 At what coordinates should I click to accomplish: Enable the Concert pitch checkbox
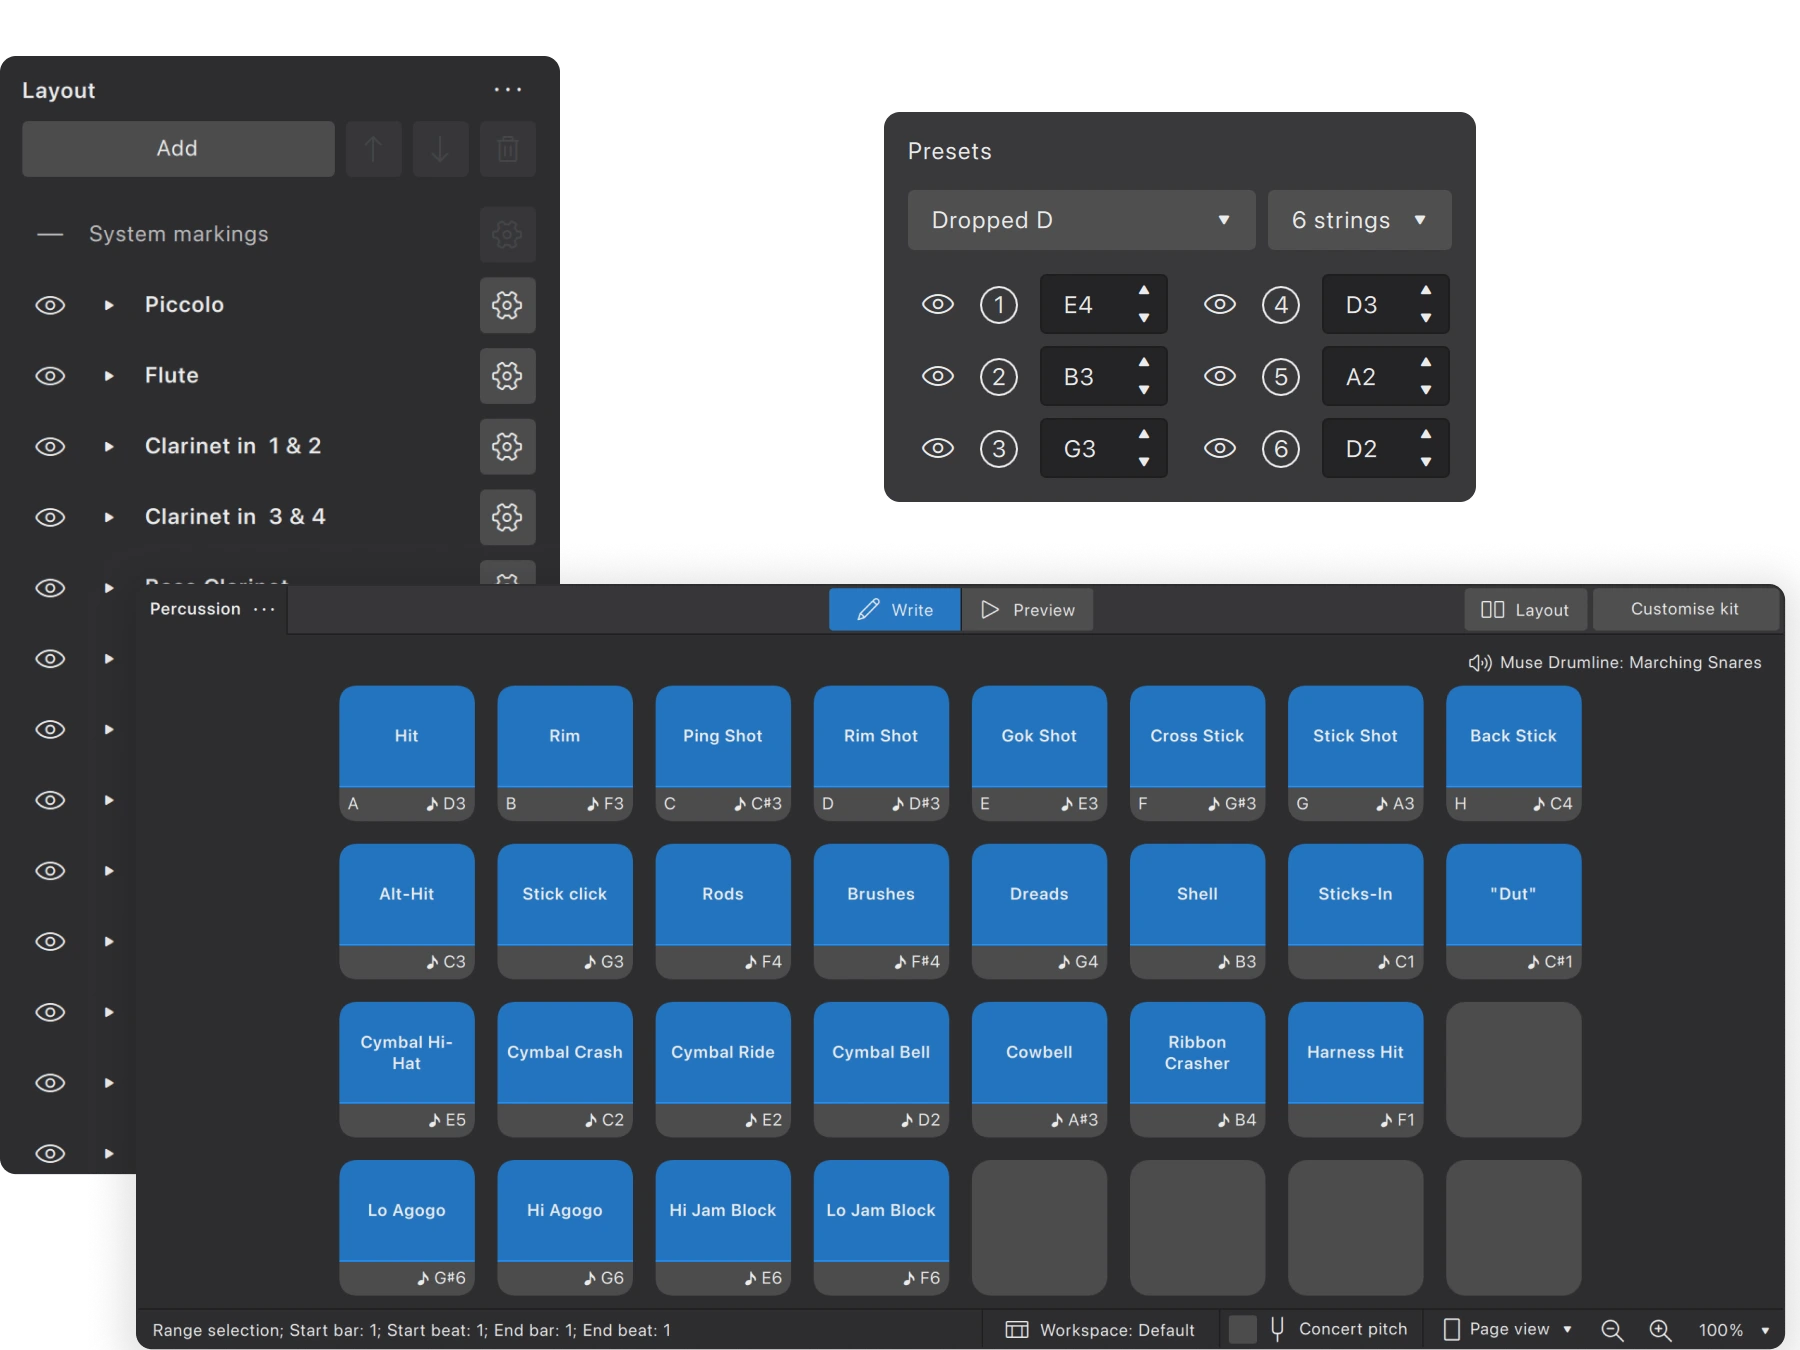coord(1241,1330)
